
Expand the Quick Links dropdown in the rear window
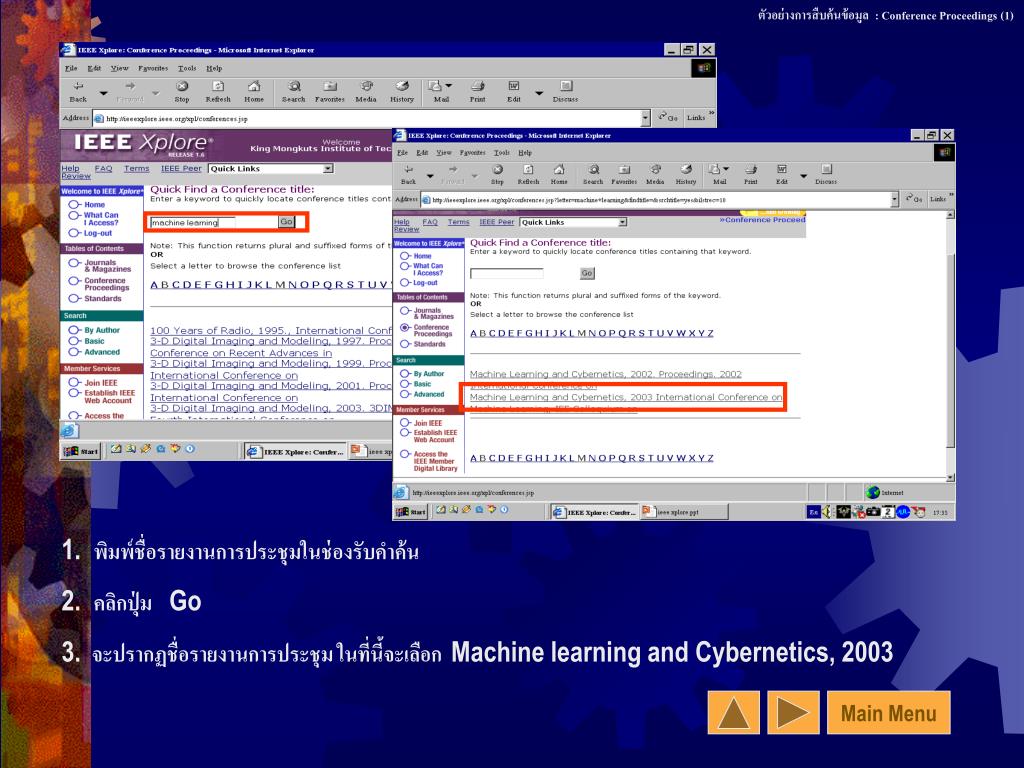(328, 168)
